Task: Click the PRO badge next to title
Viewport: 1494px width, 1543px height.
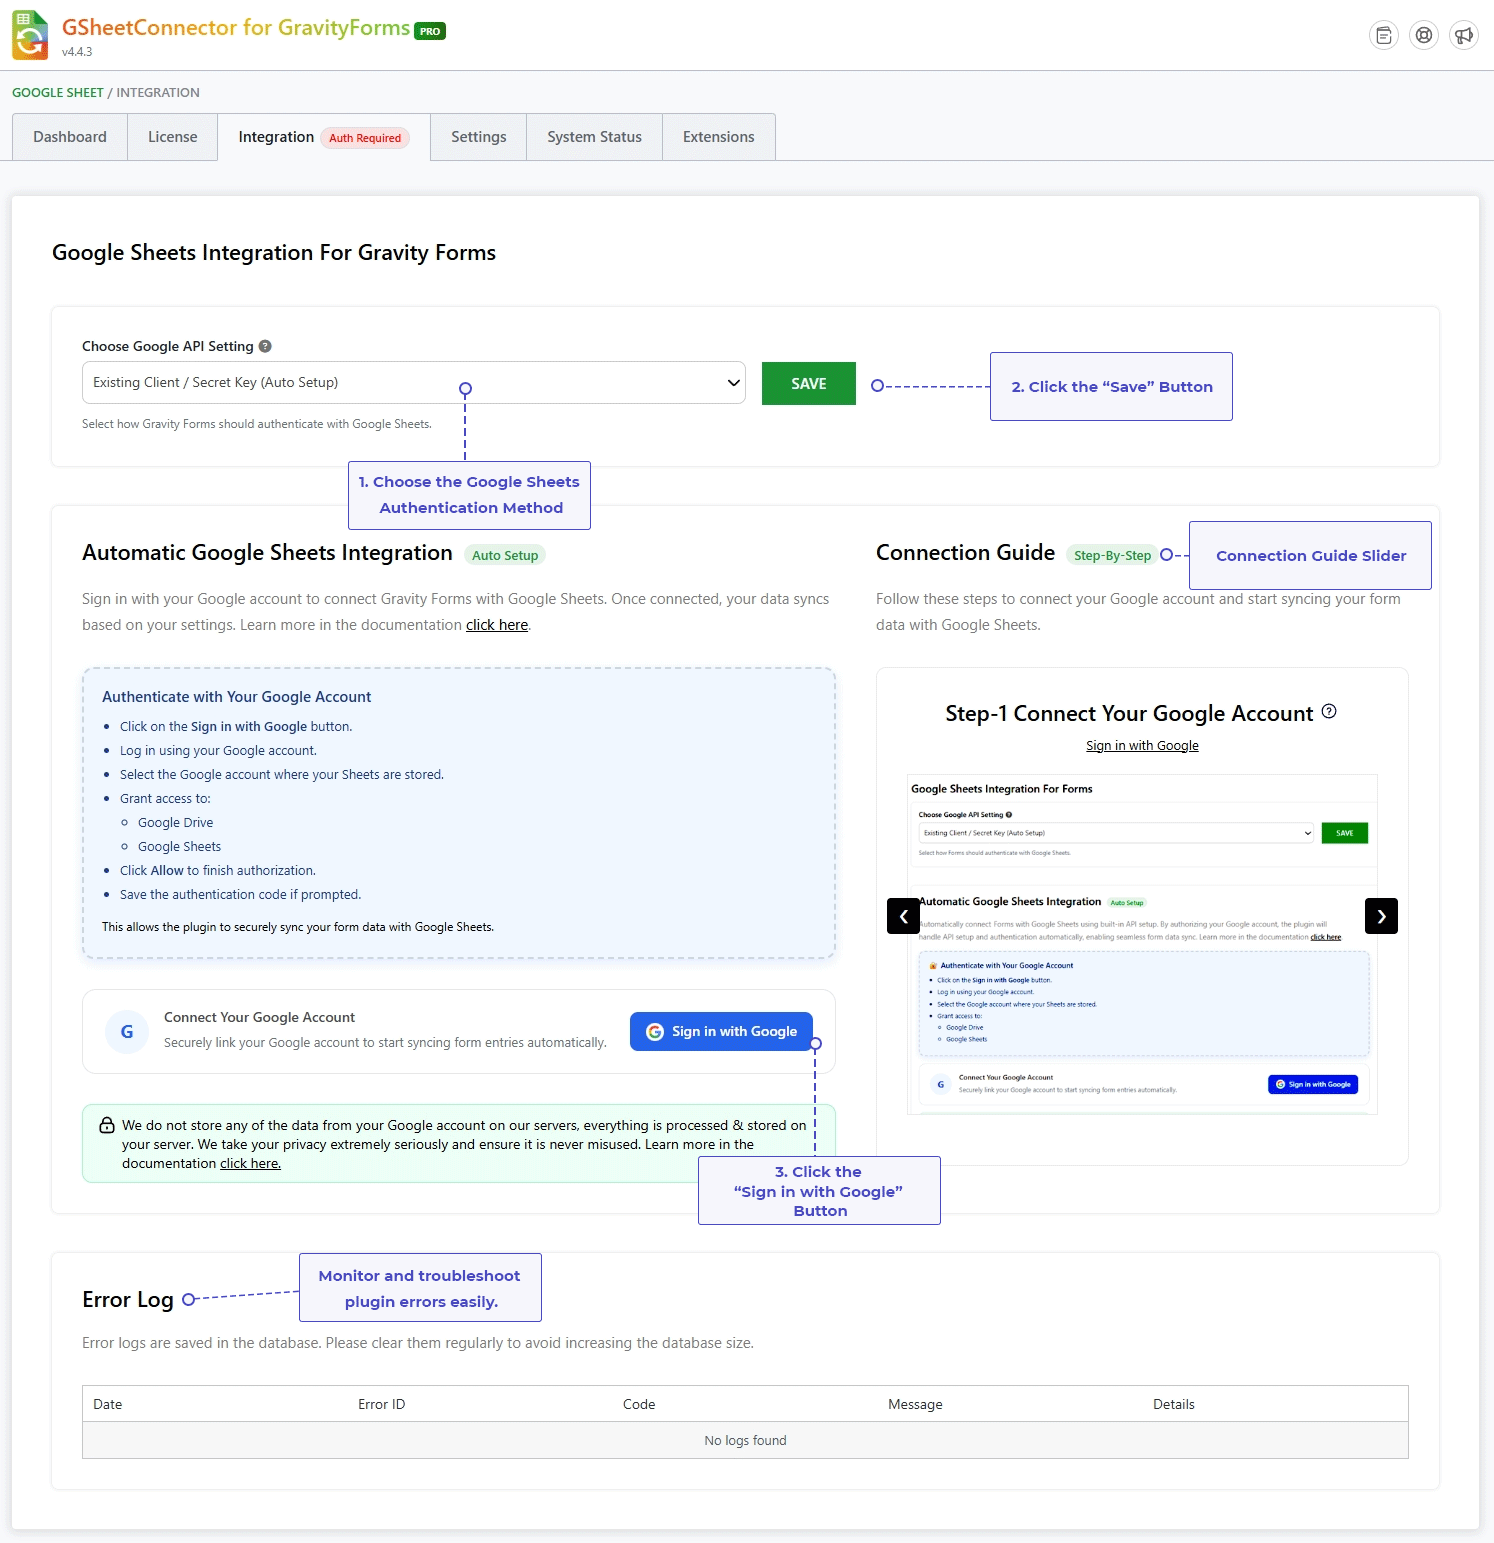Action: (x=430, y=31)
